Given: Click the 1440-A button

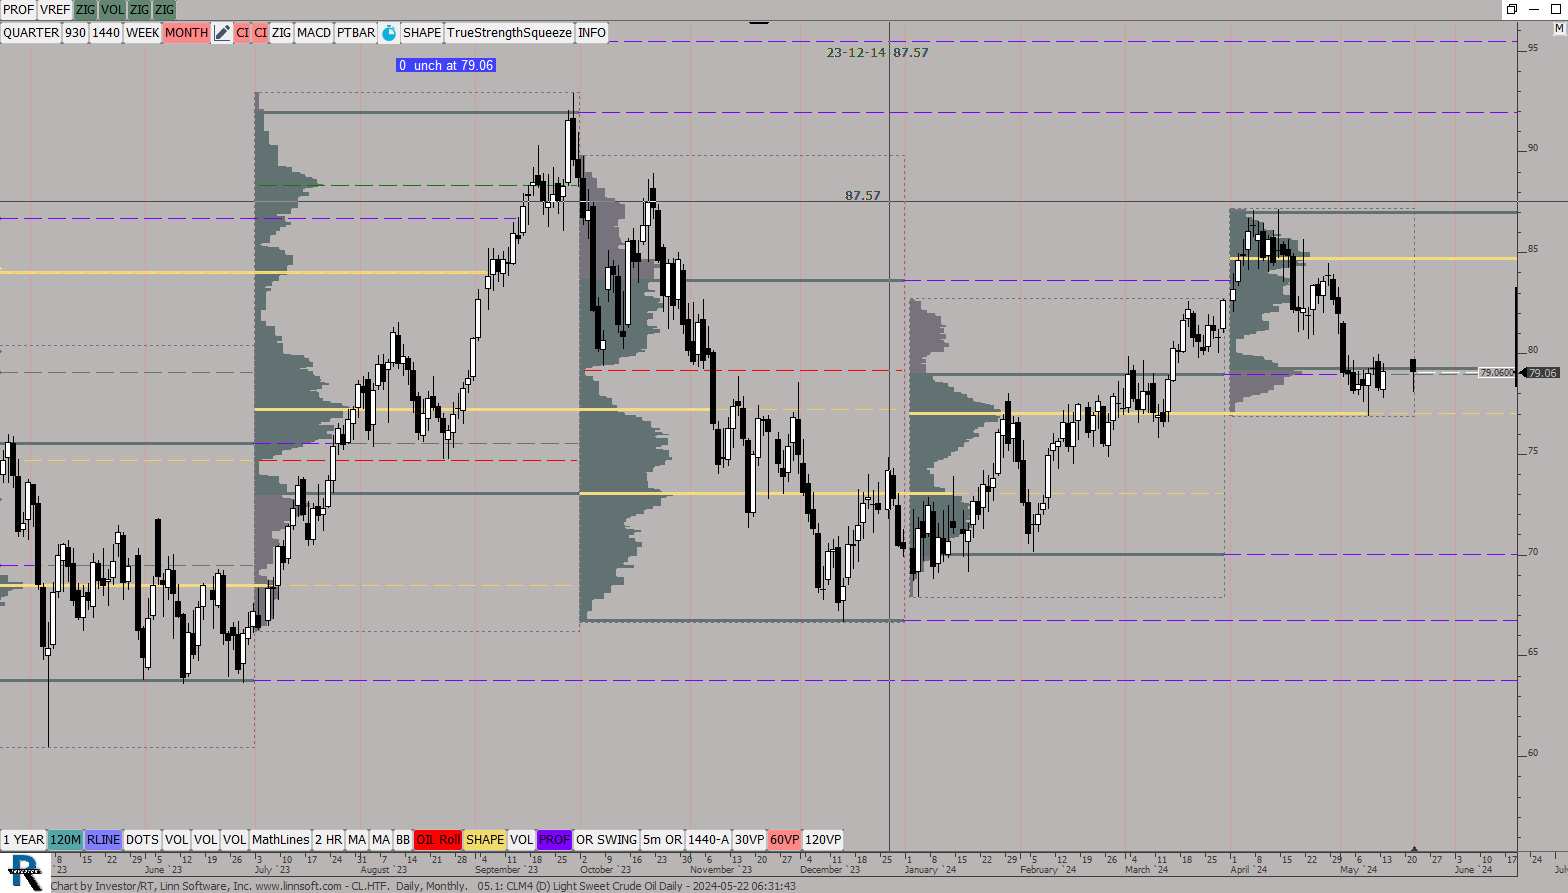Looking at the screenshot, I should click(x=708, y=840).
